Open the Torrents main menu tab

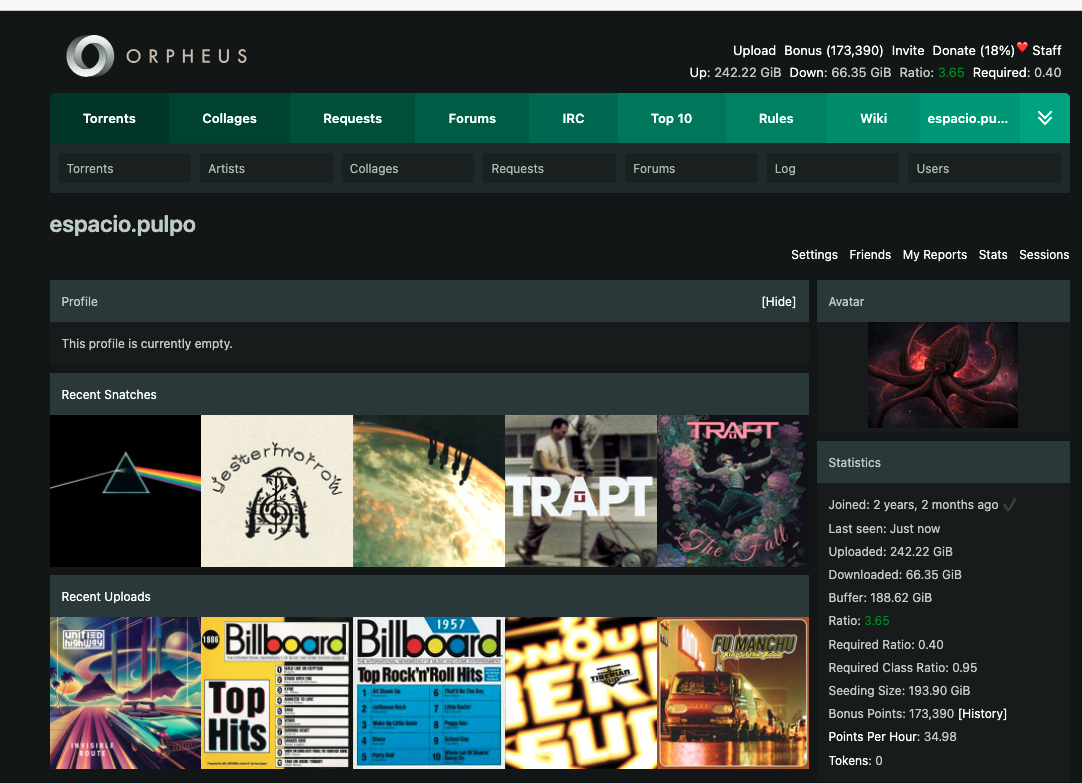pyautogui.click(x=109, y=118)
